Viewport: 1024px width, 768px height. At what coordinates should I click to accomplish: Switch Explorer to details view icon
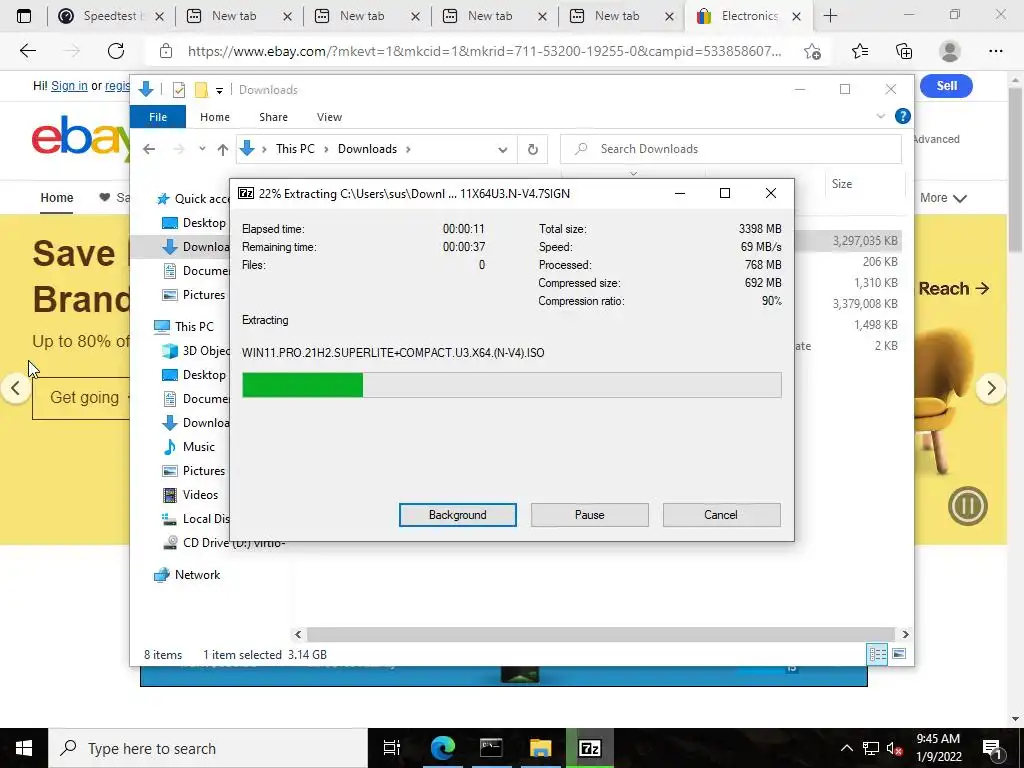(877, 654)
